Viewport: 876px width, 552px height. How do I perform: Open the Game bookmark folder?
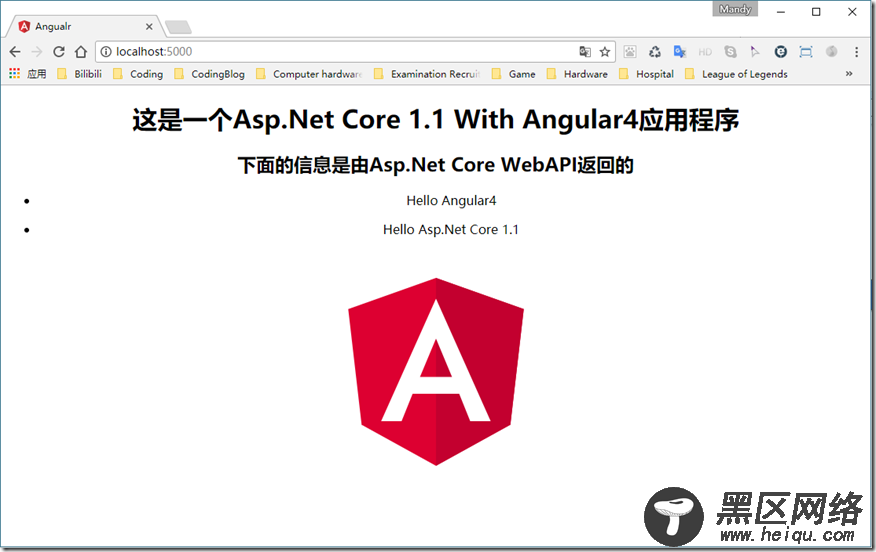[513, 74]
